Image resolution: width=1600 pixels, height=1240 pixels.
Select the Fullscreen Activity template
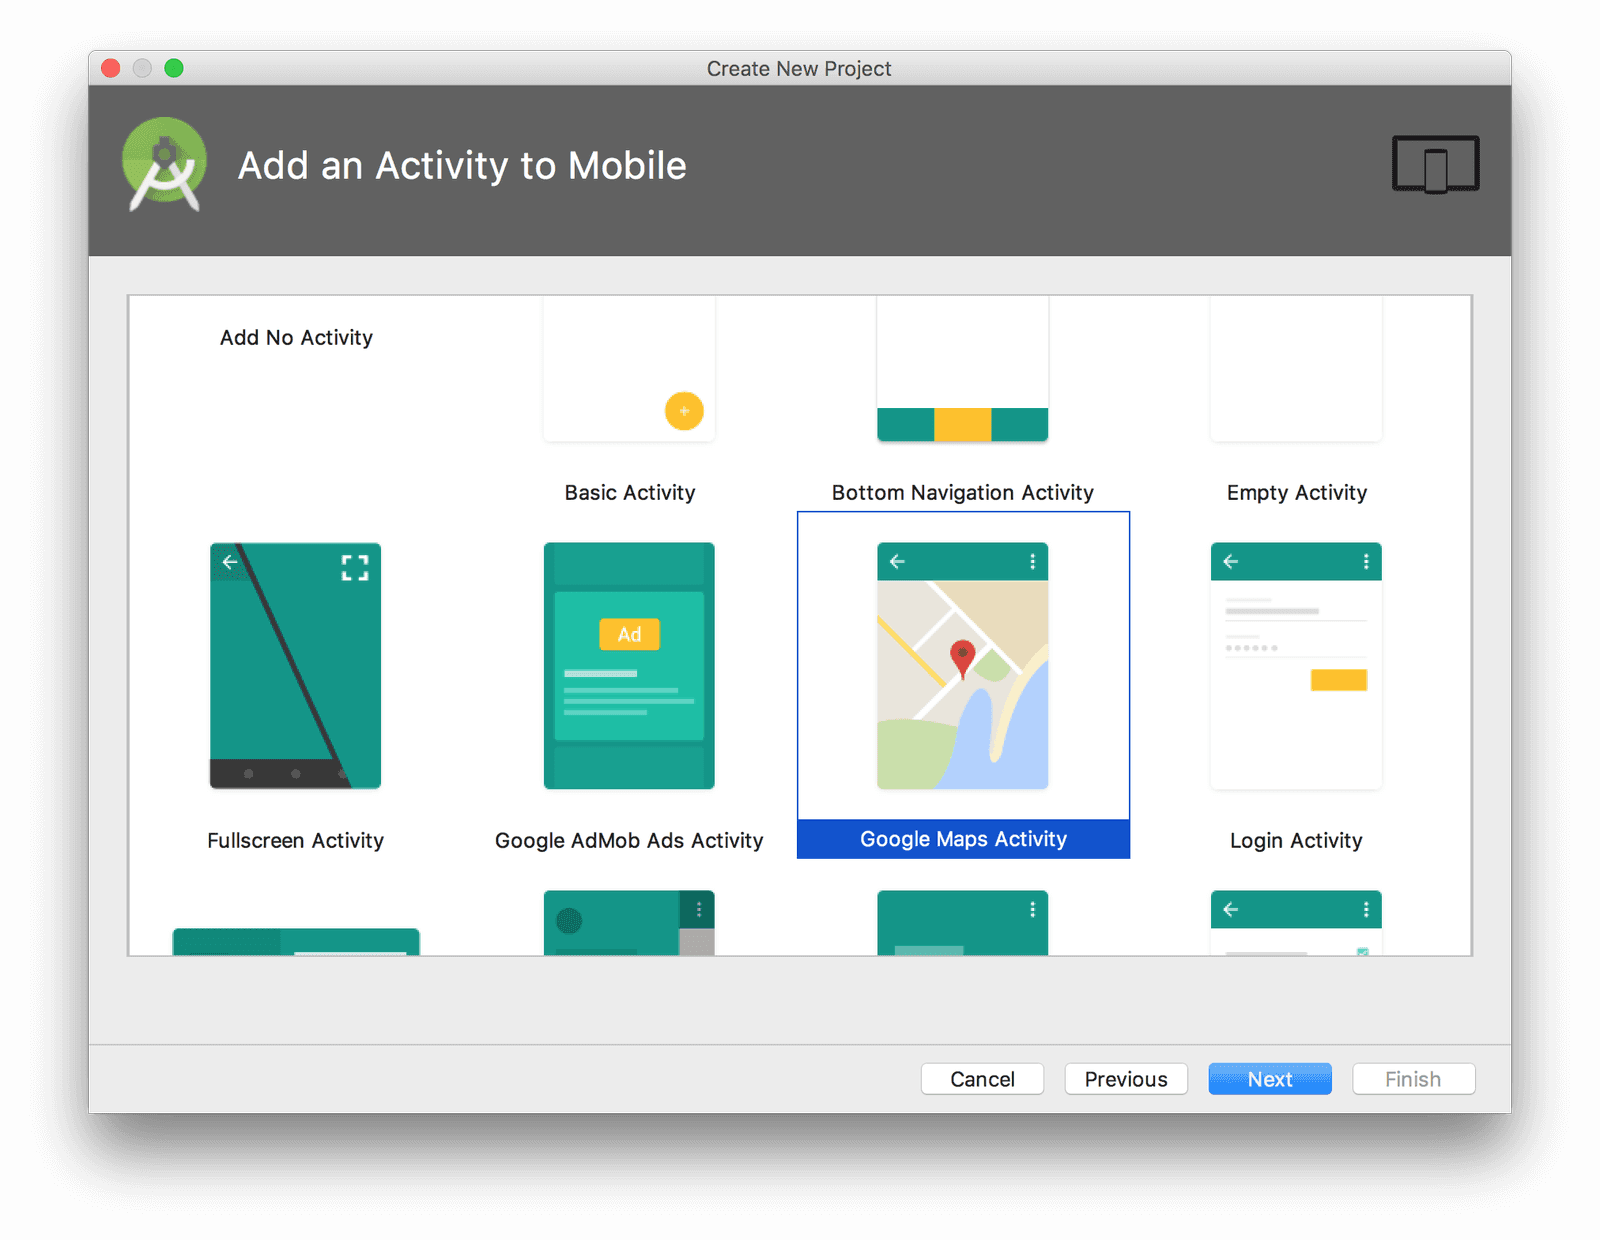coord(295,665)
